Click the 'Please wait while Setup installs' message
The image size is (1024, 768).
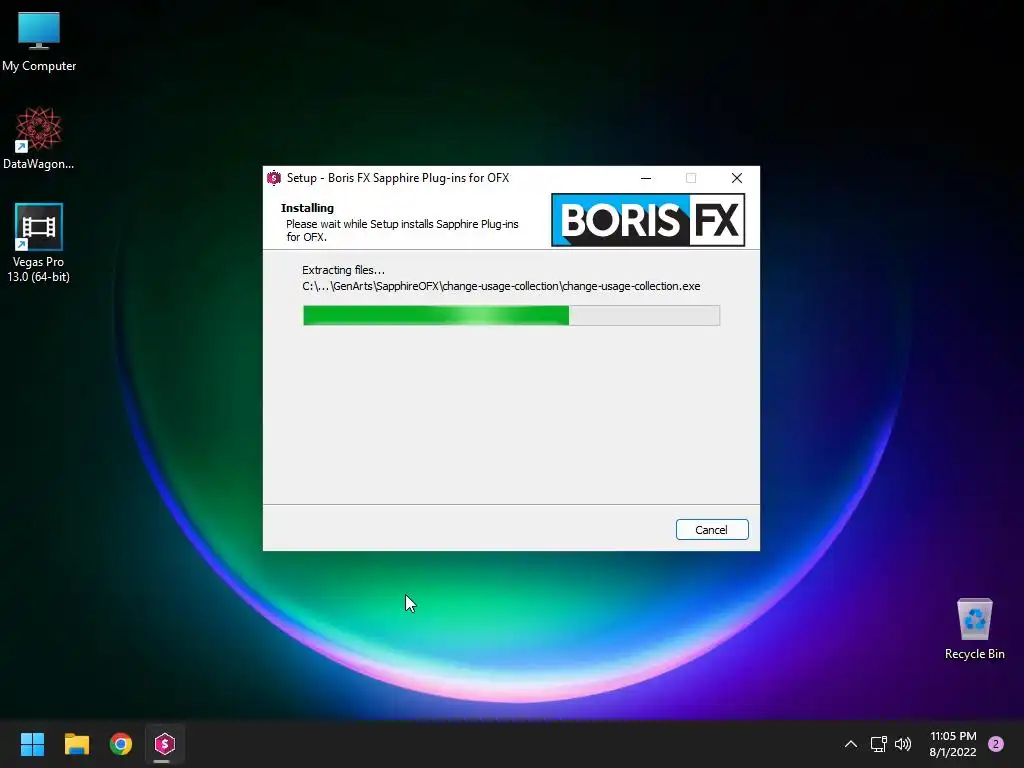click(402, 230)
